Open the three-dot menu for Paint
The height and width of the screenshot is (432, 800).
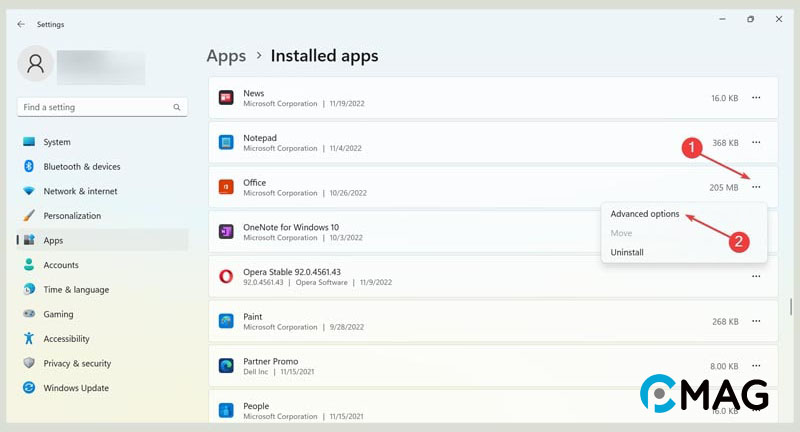point(756,322)
